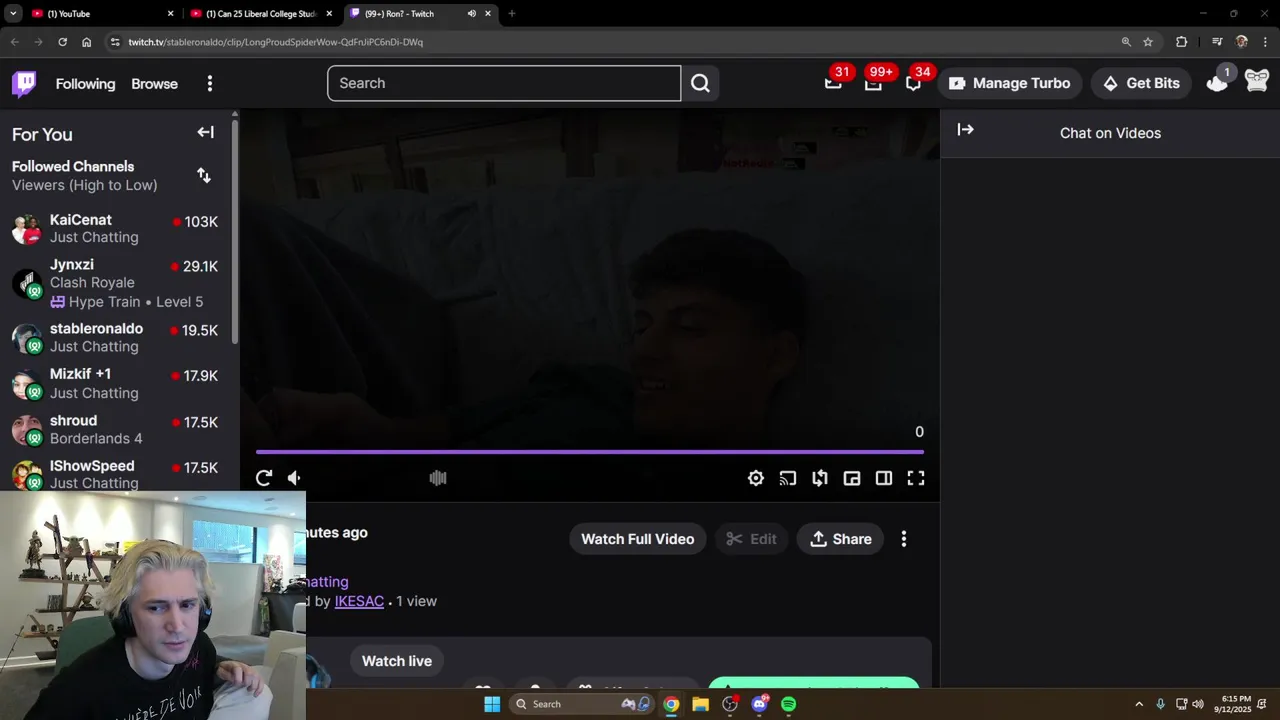The width and height of the screenshot is (1280, 720).
Task: Focus the Twitch search field
Action: (504, 83)
